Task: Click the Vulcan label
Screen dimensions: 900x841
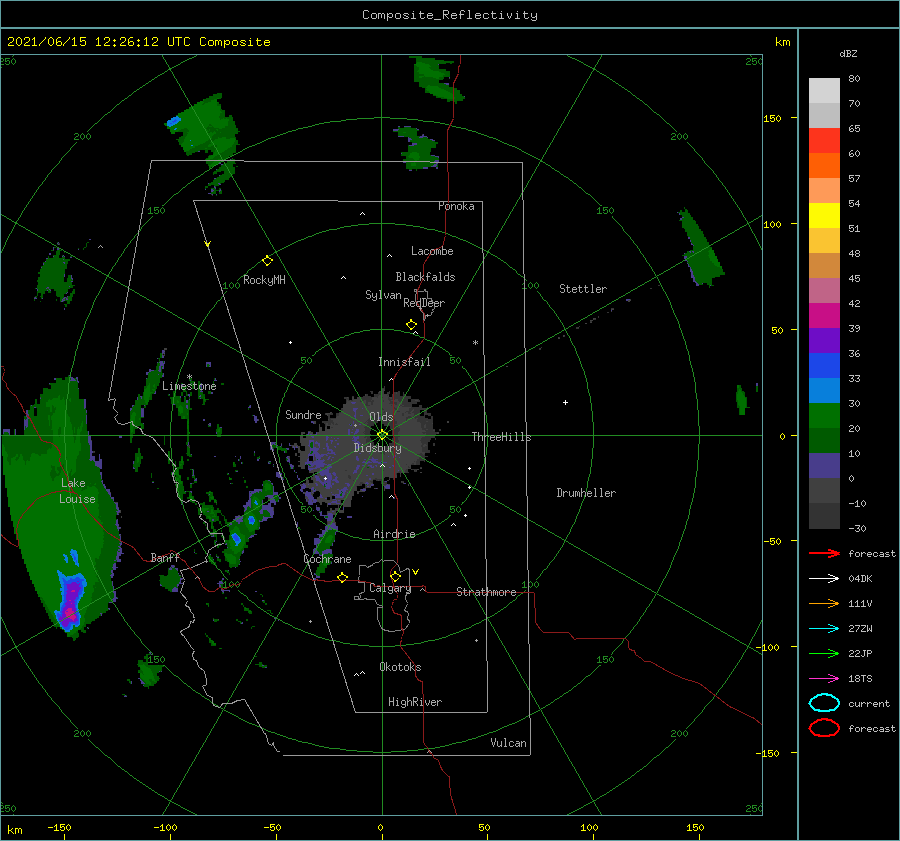Action: click(508, 743)
